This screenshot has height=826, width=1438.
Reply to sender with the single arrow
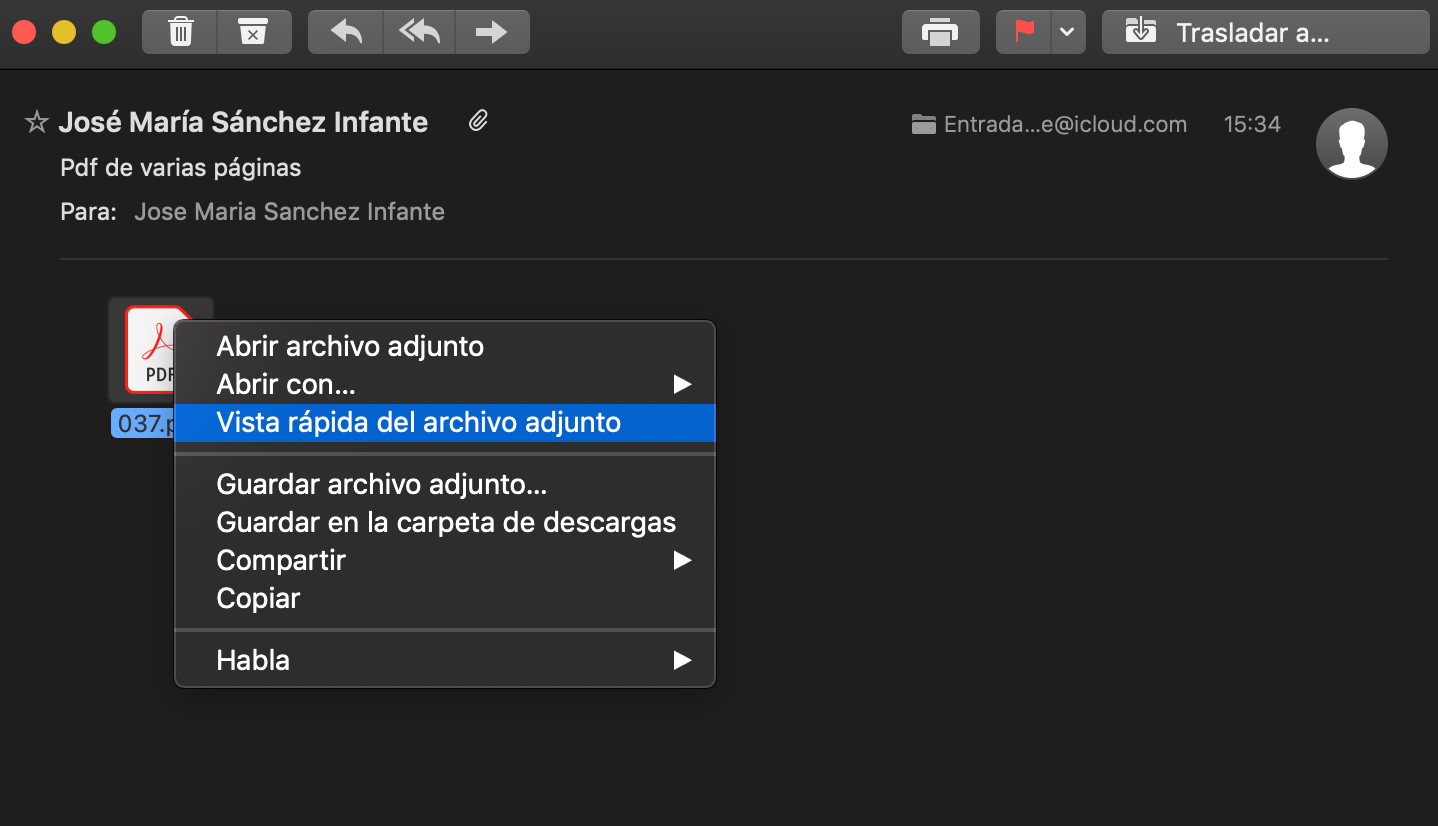point(346,32)
